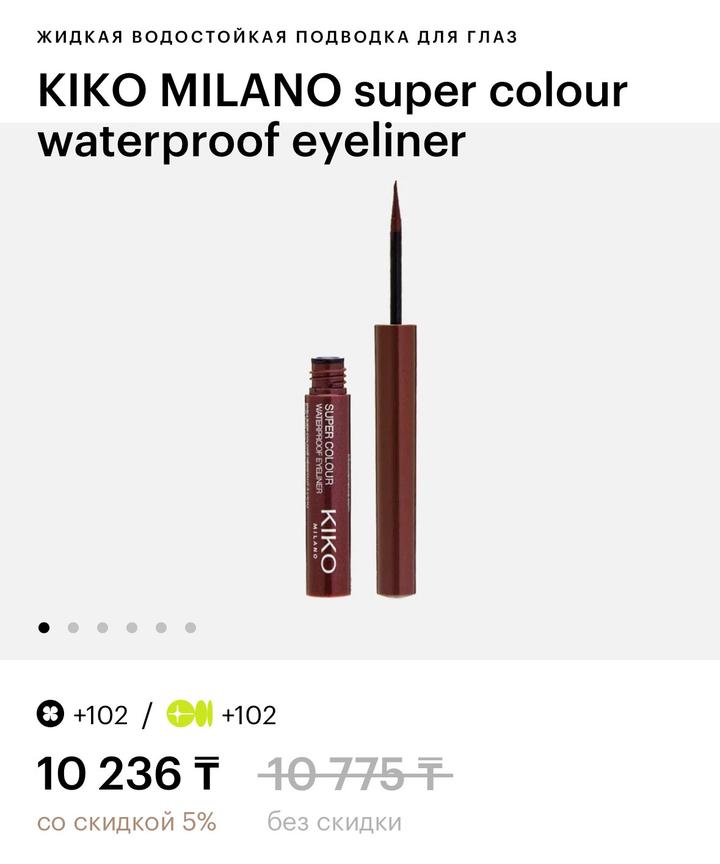Click the product category label text
This screenshot has height=864, width=720.
[x=278, y=37]
